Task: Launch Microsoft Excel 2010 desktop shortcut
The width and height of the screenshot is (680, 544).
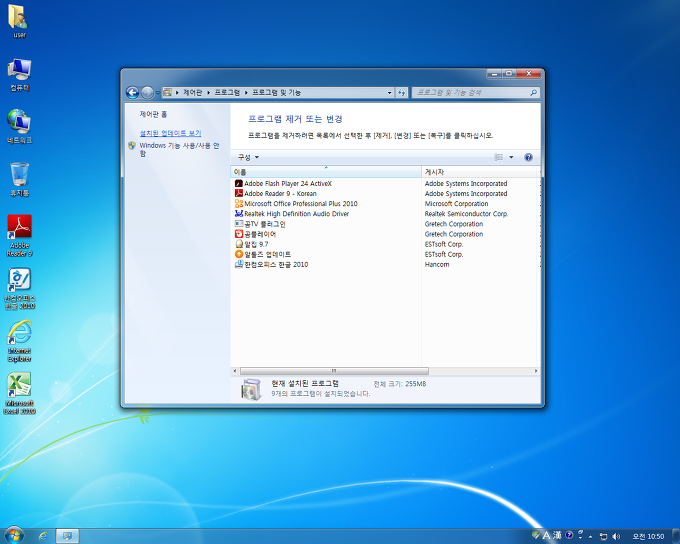Action: (x=20, y=393)
